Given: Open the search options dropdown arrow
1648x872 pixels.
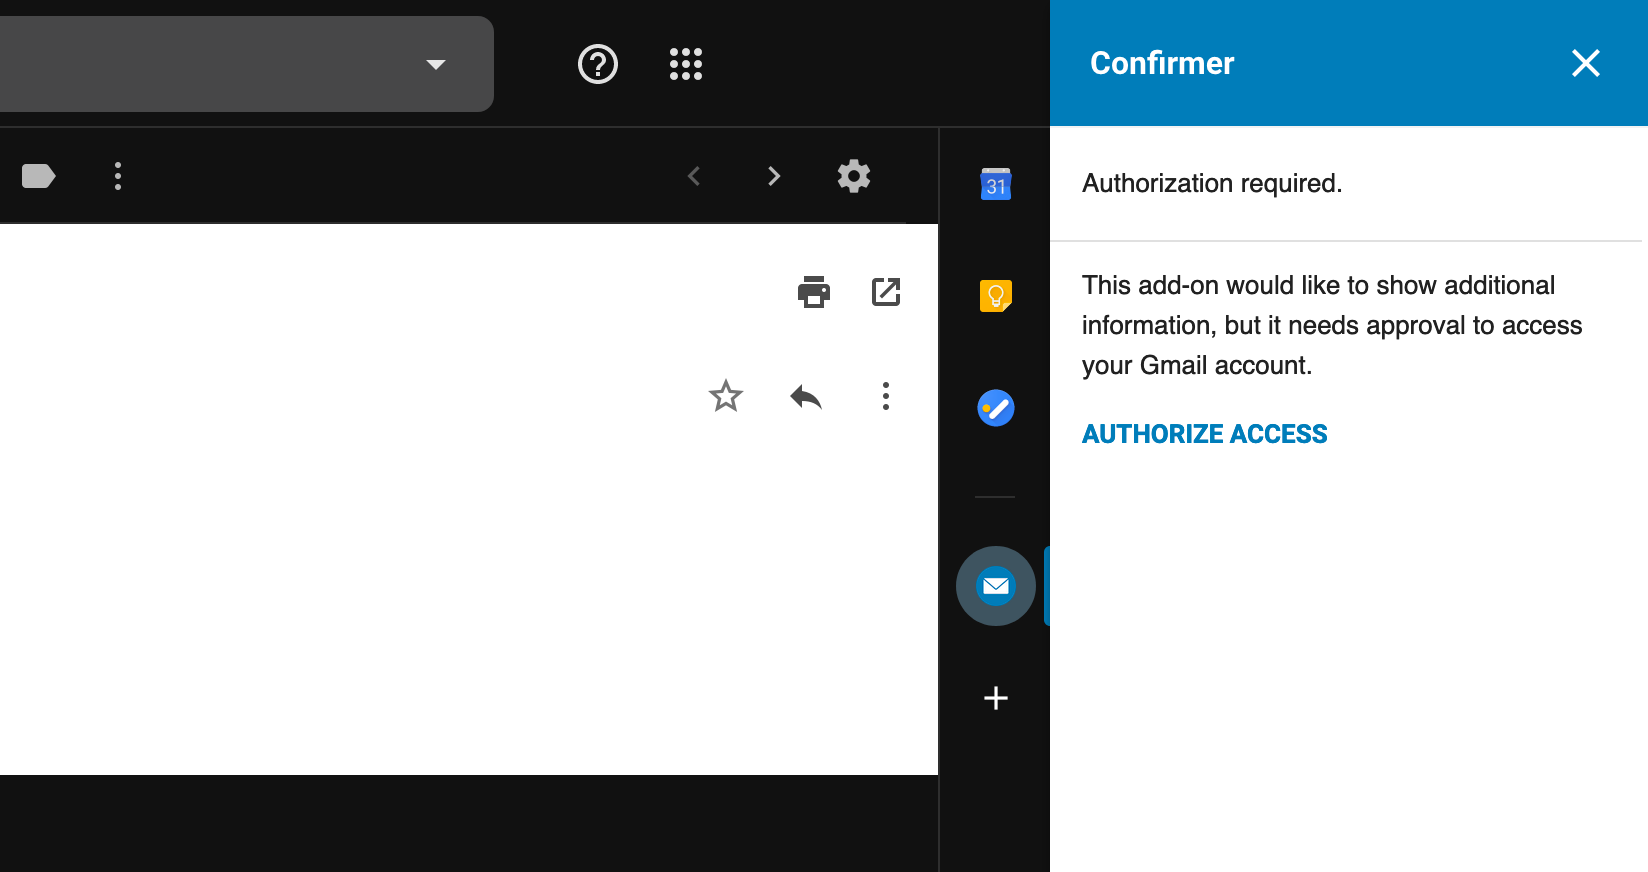Looking at the screenshot, I should 436,64.
